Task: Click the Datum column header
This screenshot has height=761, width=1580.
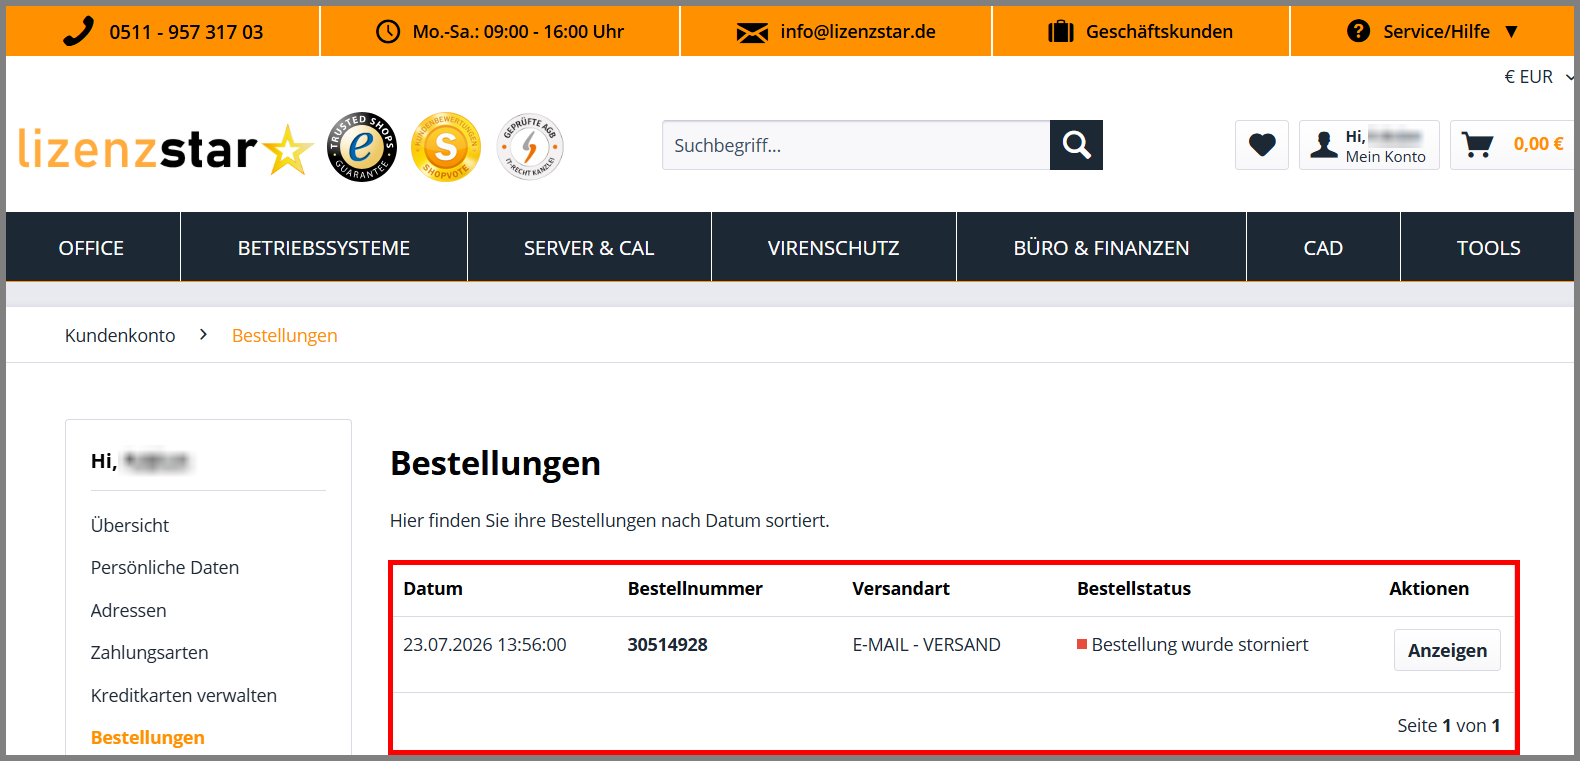Action: 433,589
